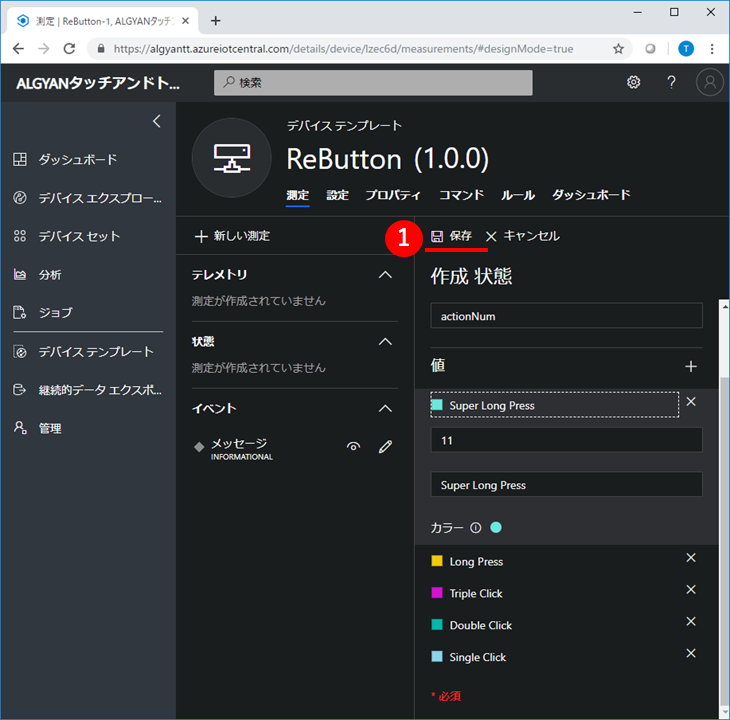Click the yellow Long Press color swatch
This screenshot has width=730, height=720.
pos(437,561)
